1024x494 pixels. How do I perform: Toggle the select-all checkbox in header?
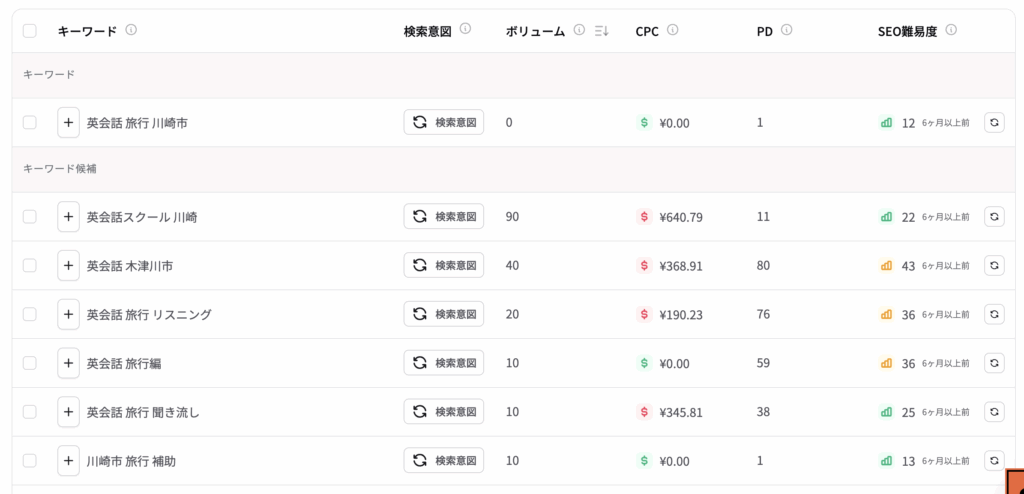30,31
